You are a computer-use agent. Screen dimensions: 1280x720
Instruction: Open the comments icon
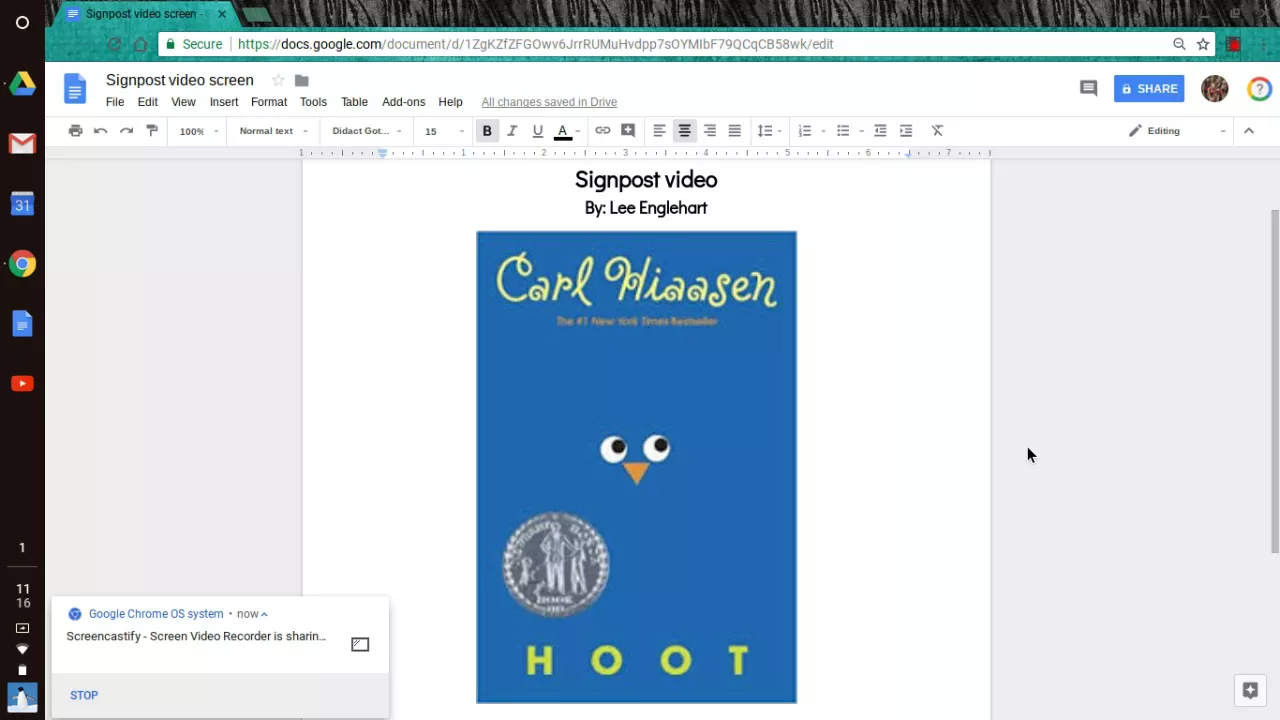point(1088,88)
